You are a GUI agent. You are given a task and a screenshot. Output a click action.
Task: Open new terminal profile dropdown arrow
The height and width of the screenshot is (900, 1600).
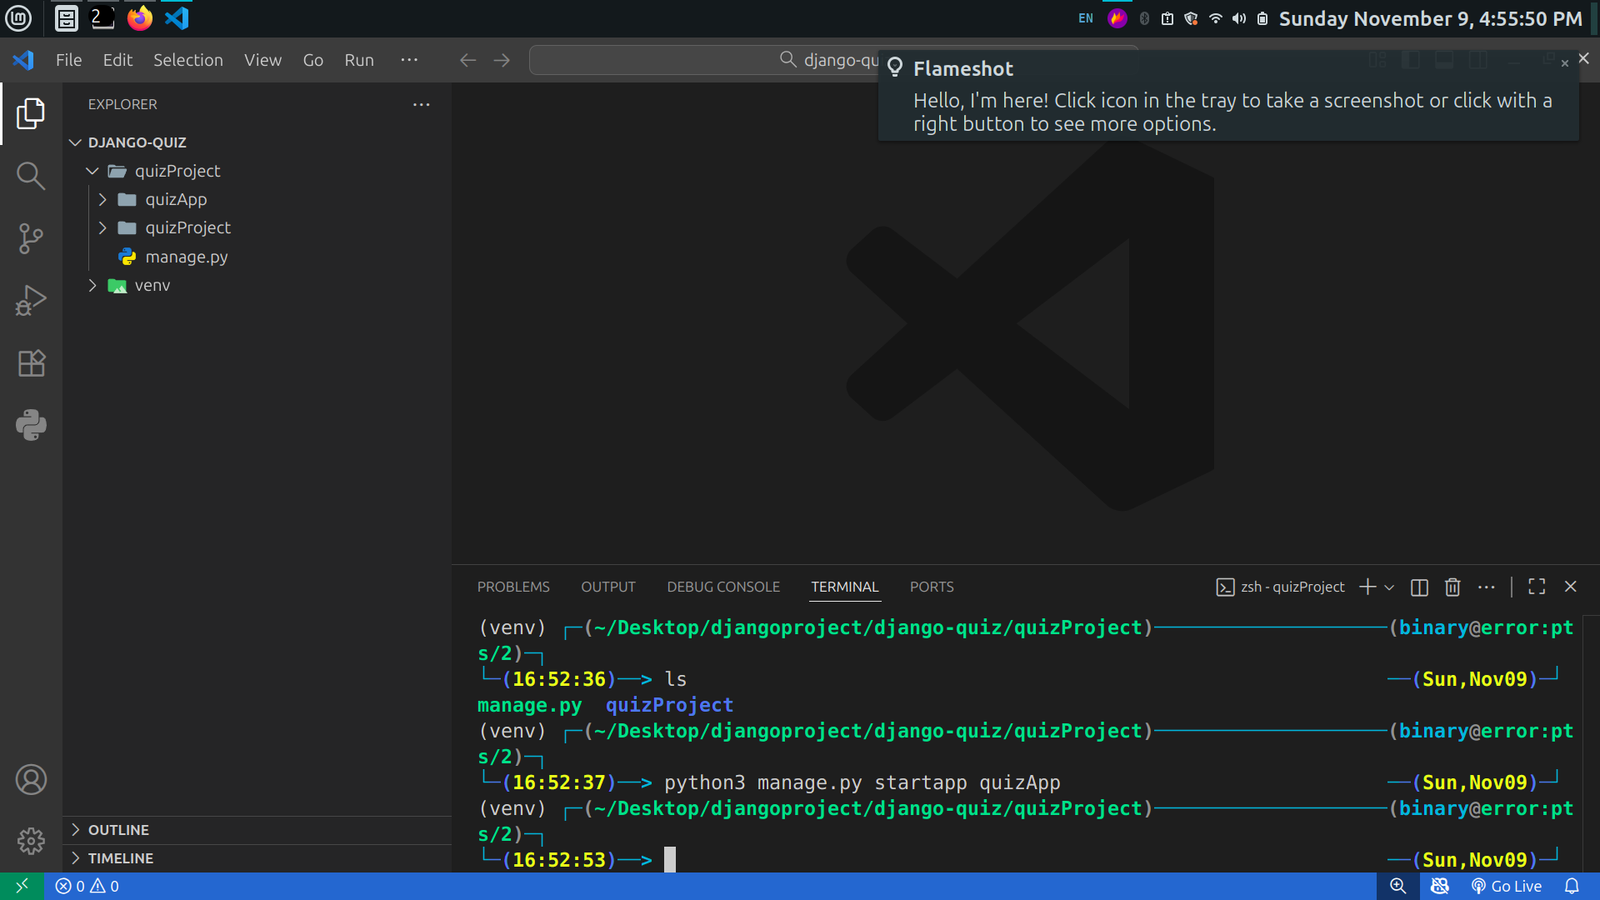click(1389, 588)
